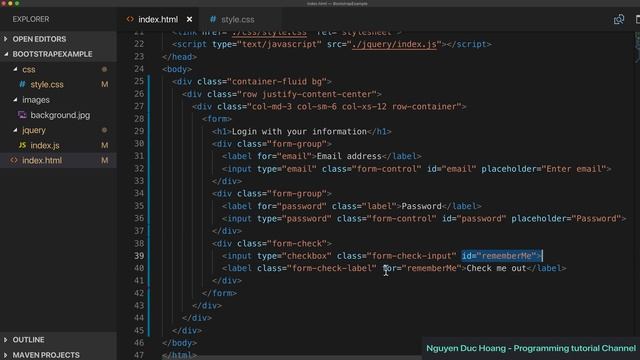
Task: Collapse the images folder arrow
Action: (15, 100)
